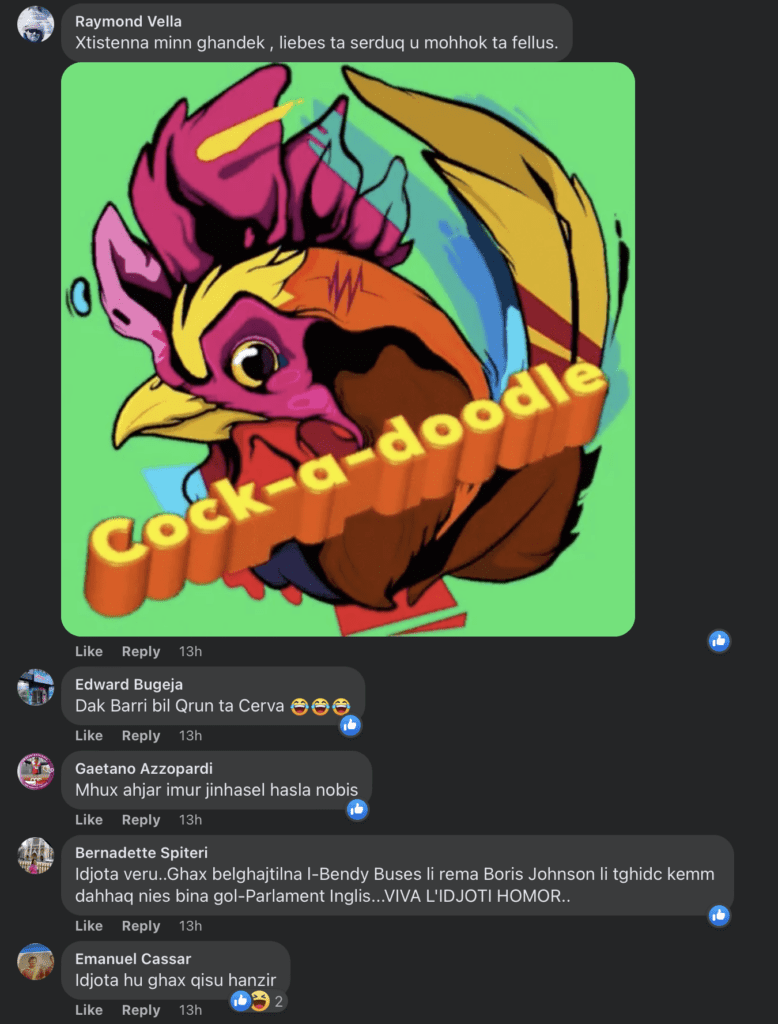The image size is (778, 1024).
Task: Open Raymond Vella's profile picture
Action: [35, 25]
